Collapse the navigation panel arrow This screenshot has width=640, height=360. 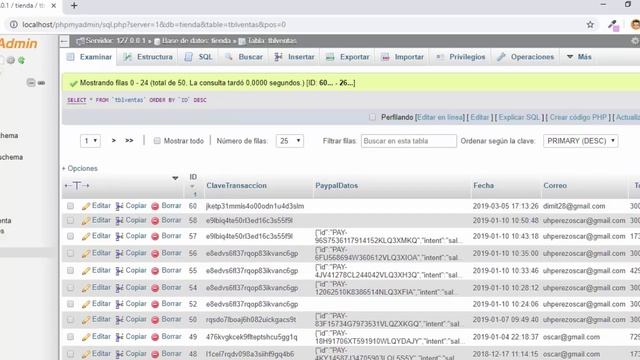[64, 41]
